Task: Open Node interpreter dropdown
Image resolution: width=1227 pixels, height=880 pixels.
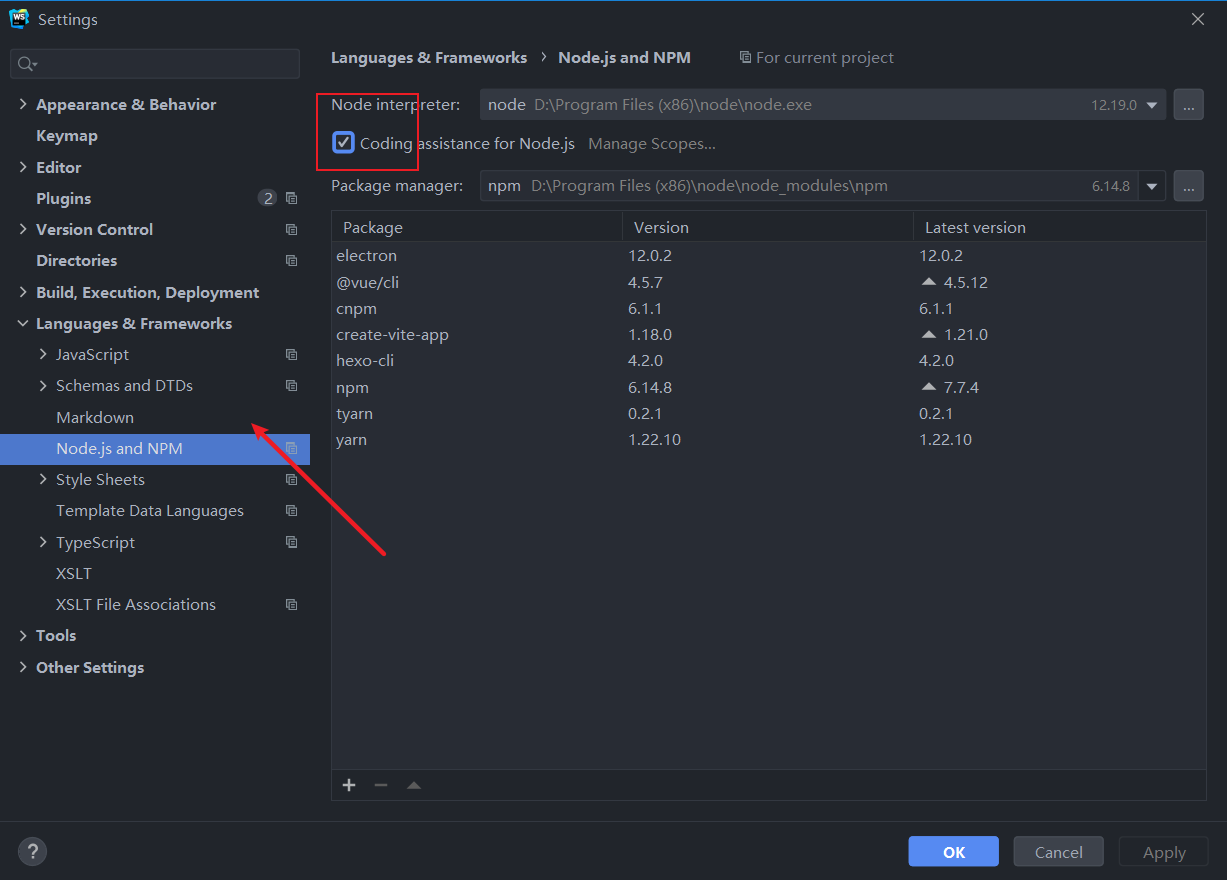Action: point(1153,105)
